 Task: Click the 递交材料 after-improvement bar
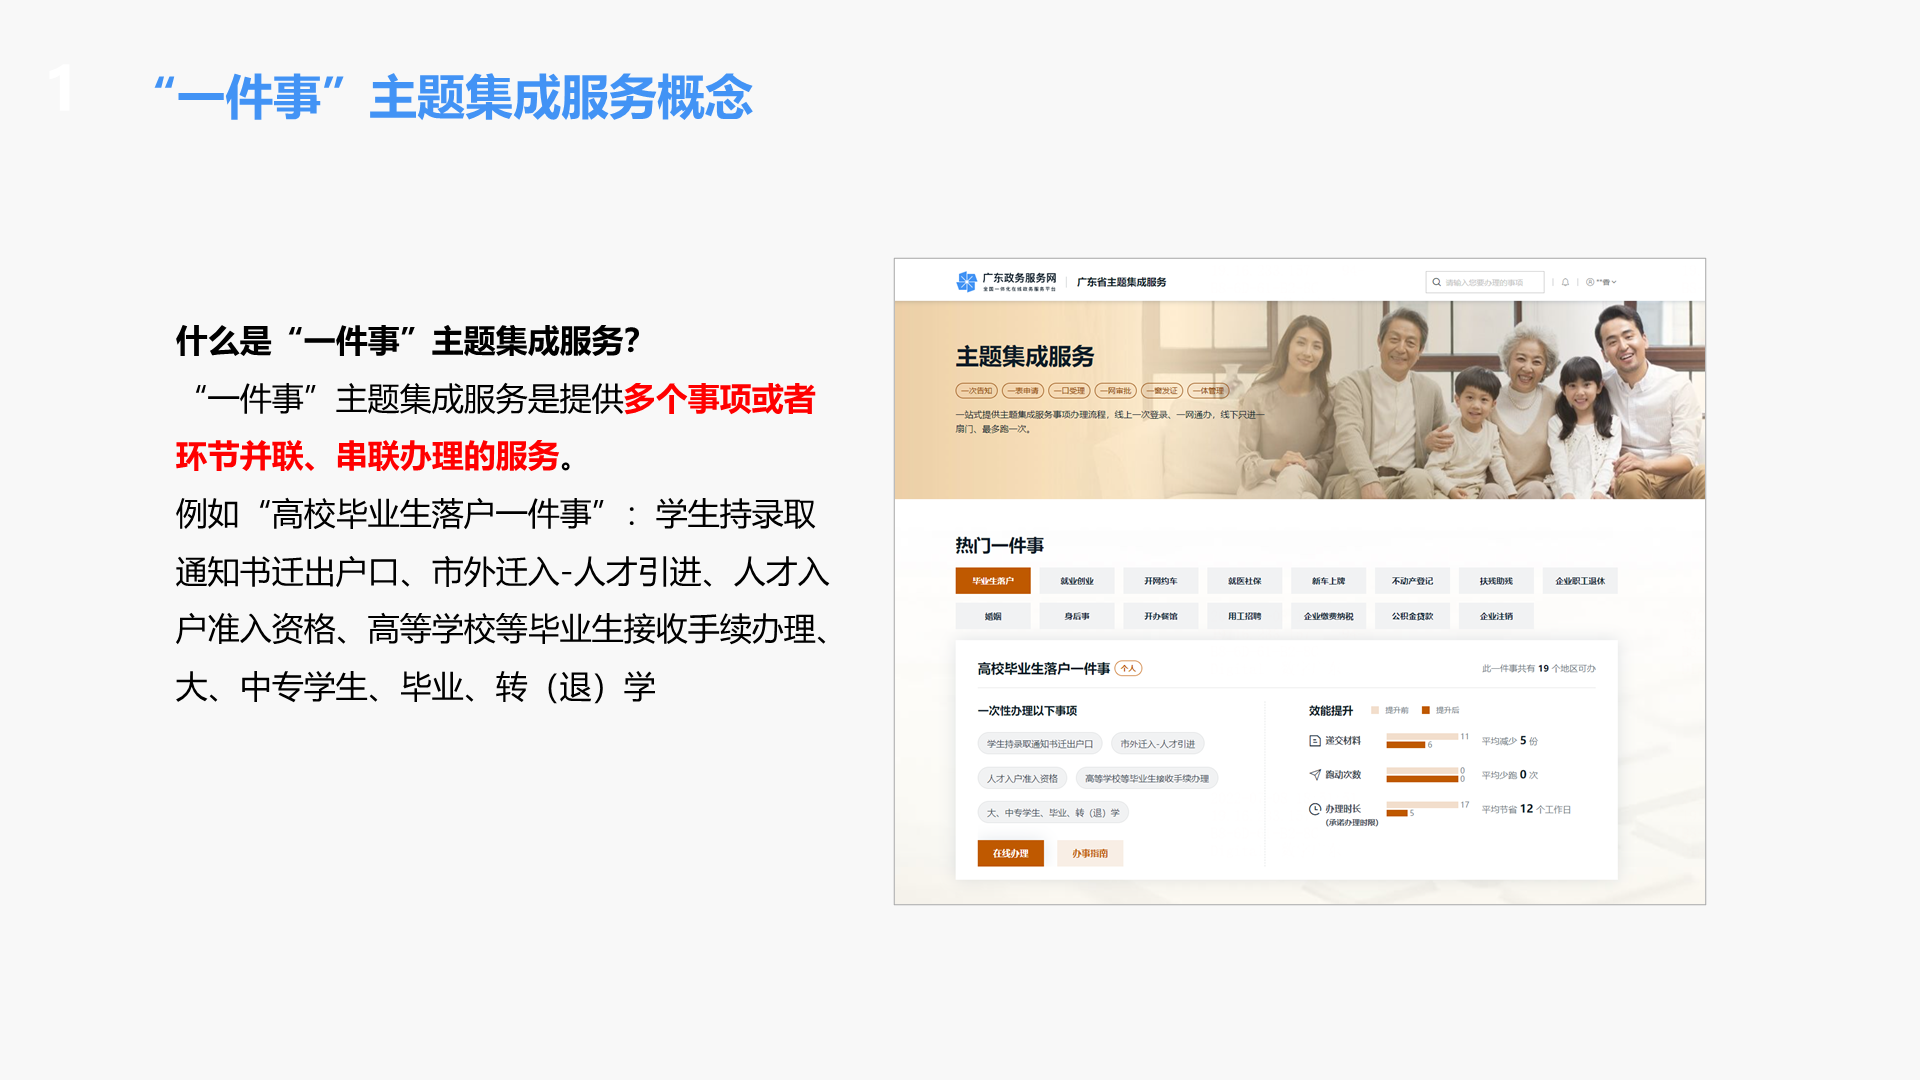[1405, 745]
